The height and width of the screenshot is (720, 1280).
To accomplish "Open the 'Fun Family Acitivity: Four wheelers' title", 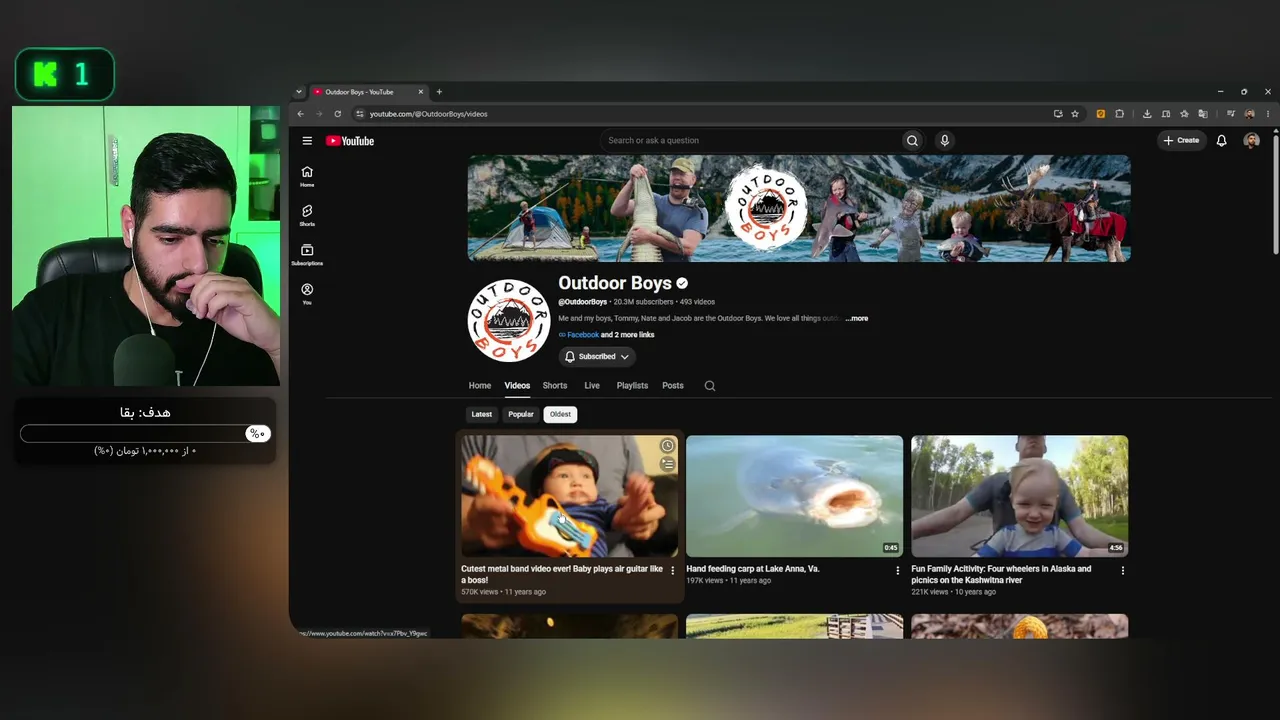I will pyautogui.click(x=1001, y=574).
